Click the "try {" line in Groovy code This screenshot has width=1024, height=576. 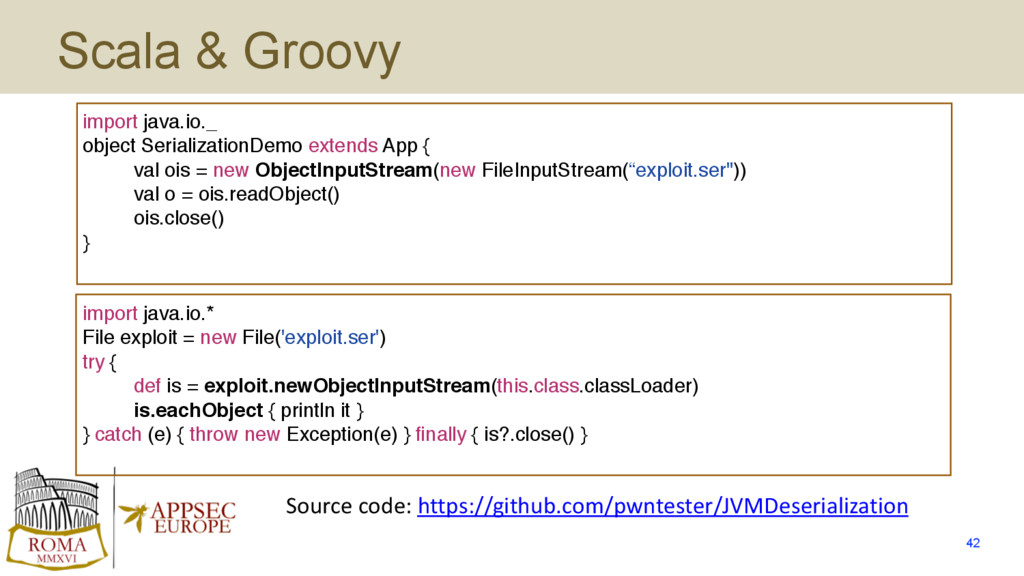point(99,362)
